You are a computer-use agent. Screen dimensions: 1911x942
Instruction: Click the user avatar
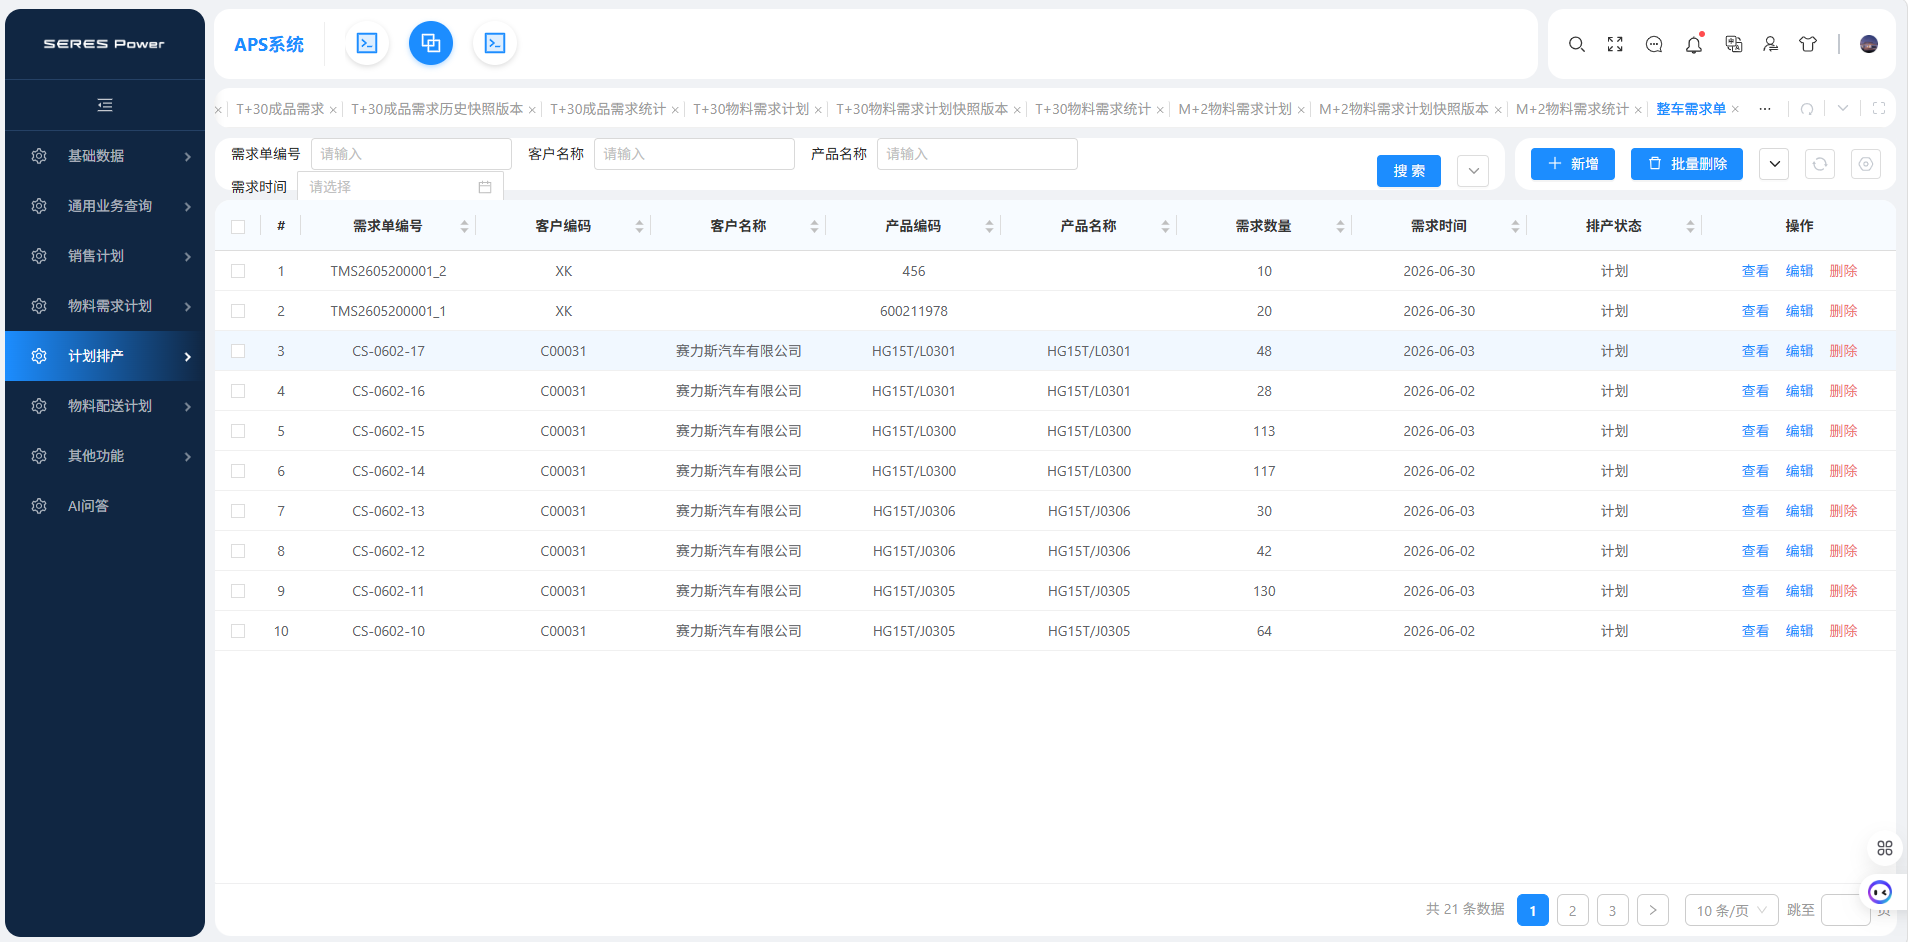tap(1869, 44)
